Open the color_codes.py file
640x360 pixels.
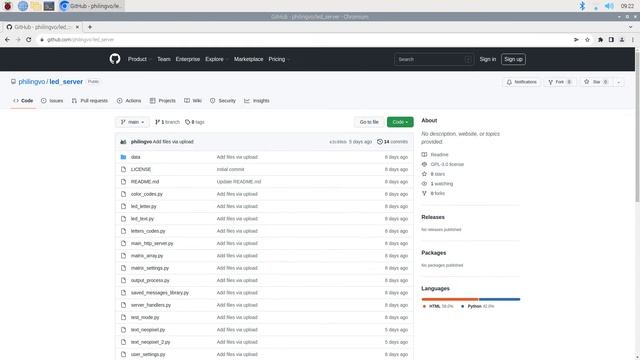(x=147, y=194)
